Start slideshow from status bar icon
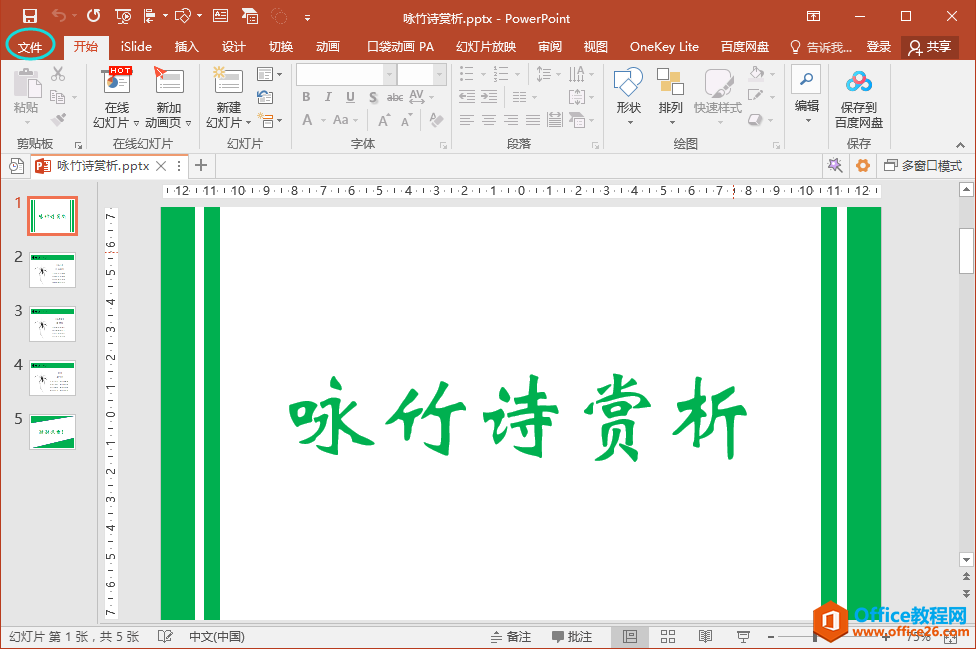The width and height of the screenshot is (976, 649). pos(743,636)
